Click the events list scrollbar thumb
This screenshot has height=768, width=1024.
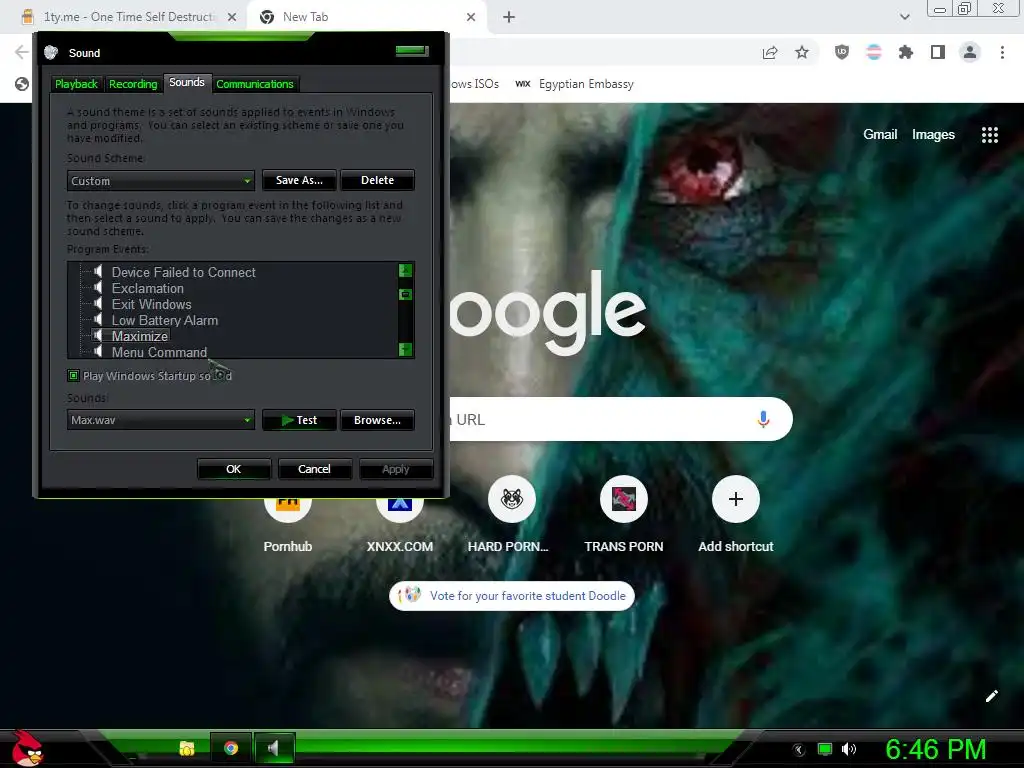(x=406, y=295)
